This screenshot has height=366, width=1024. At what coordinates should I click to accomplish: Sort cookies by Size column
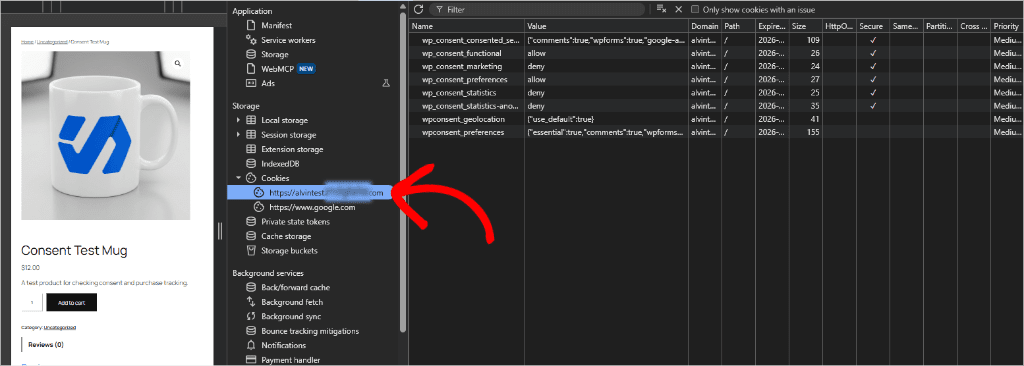[805, 26]
